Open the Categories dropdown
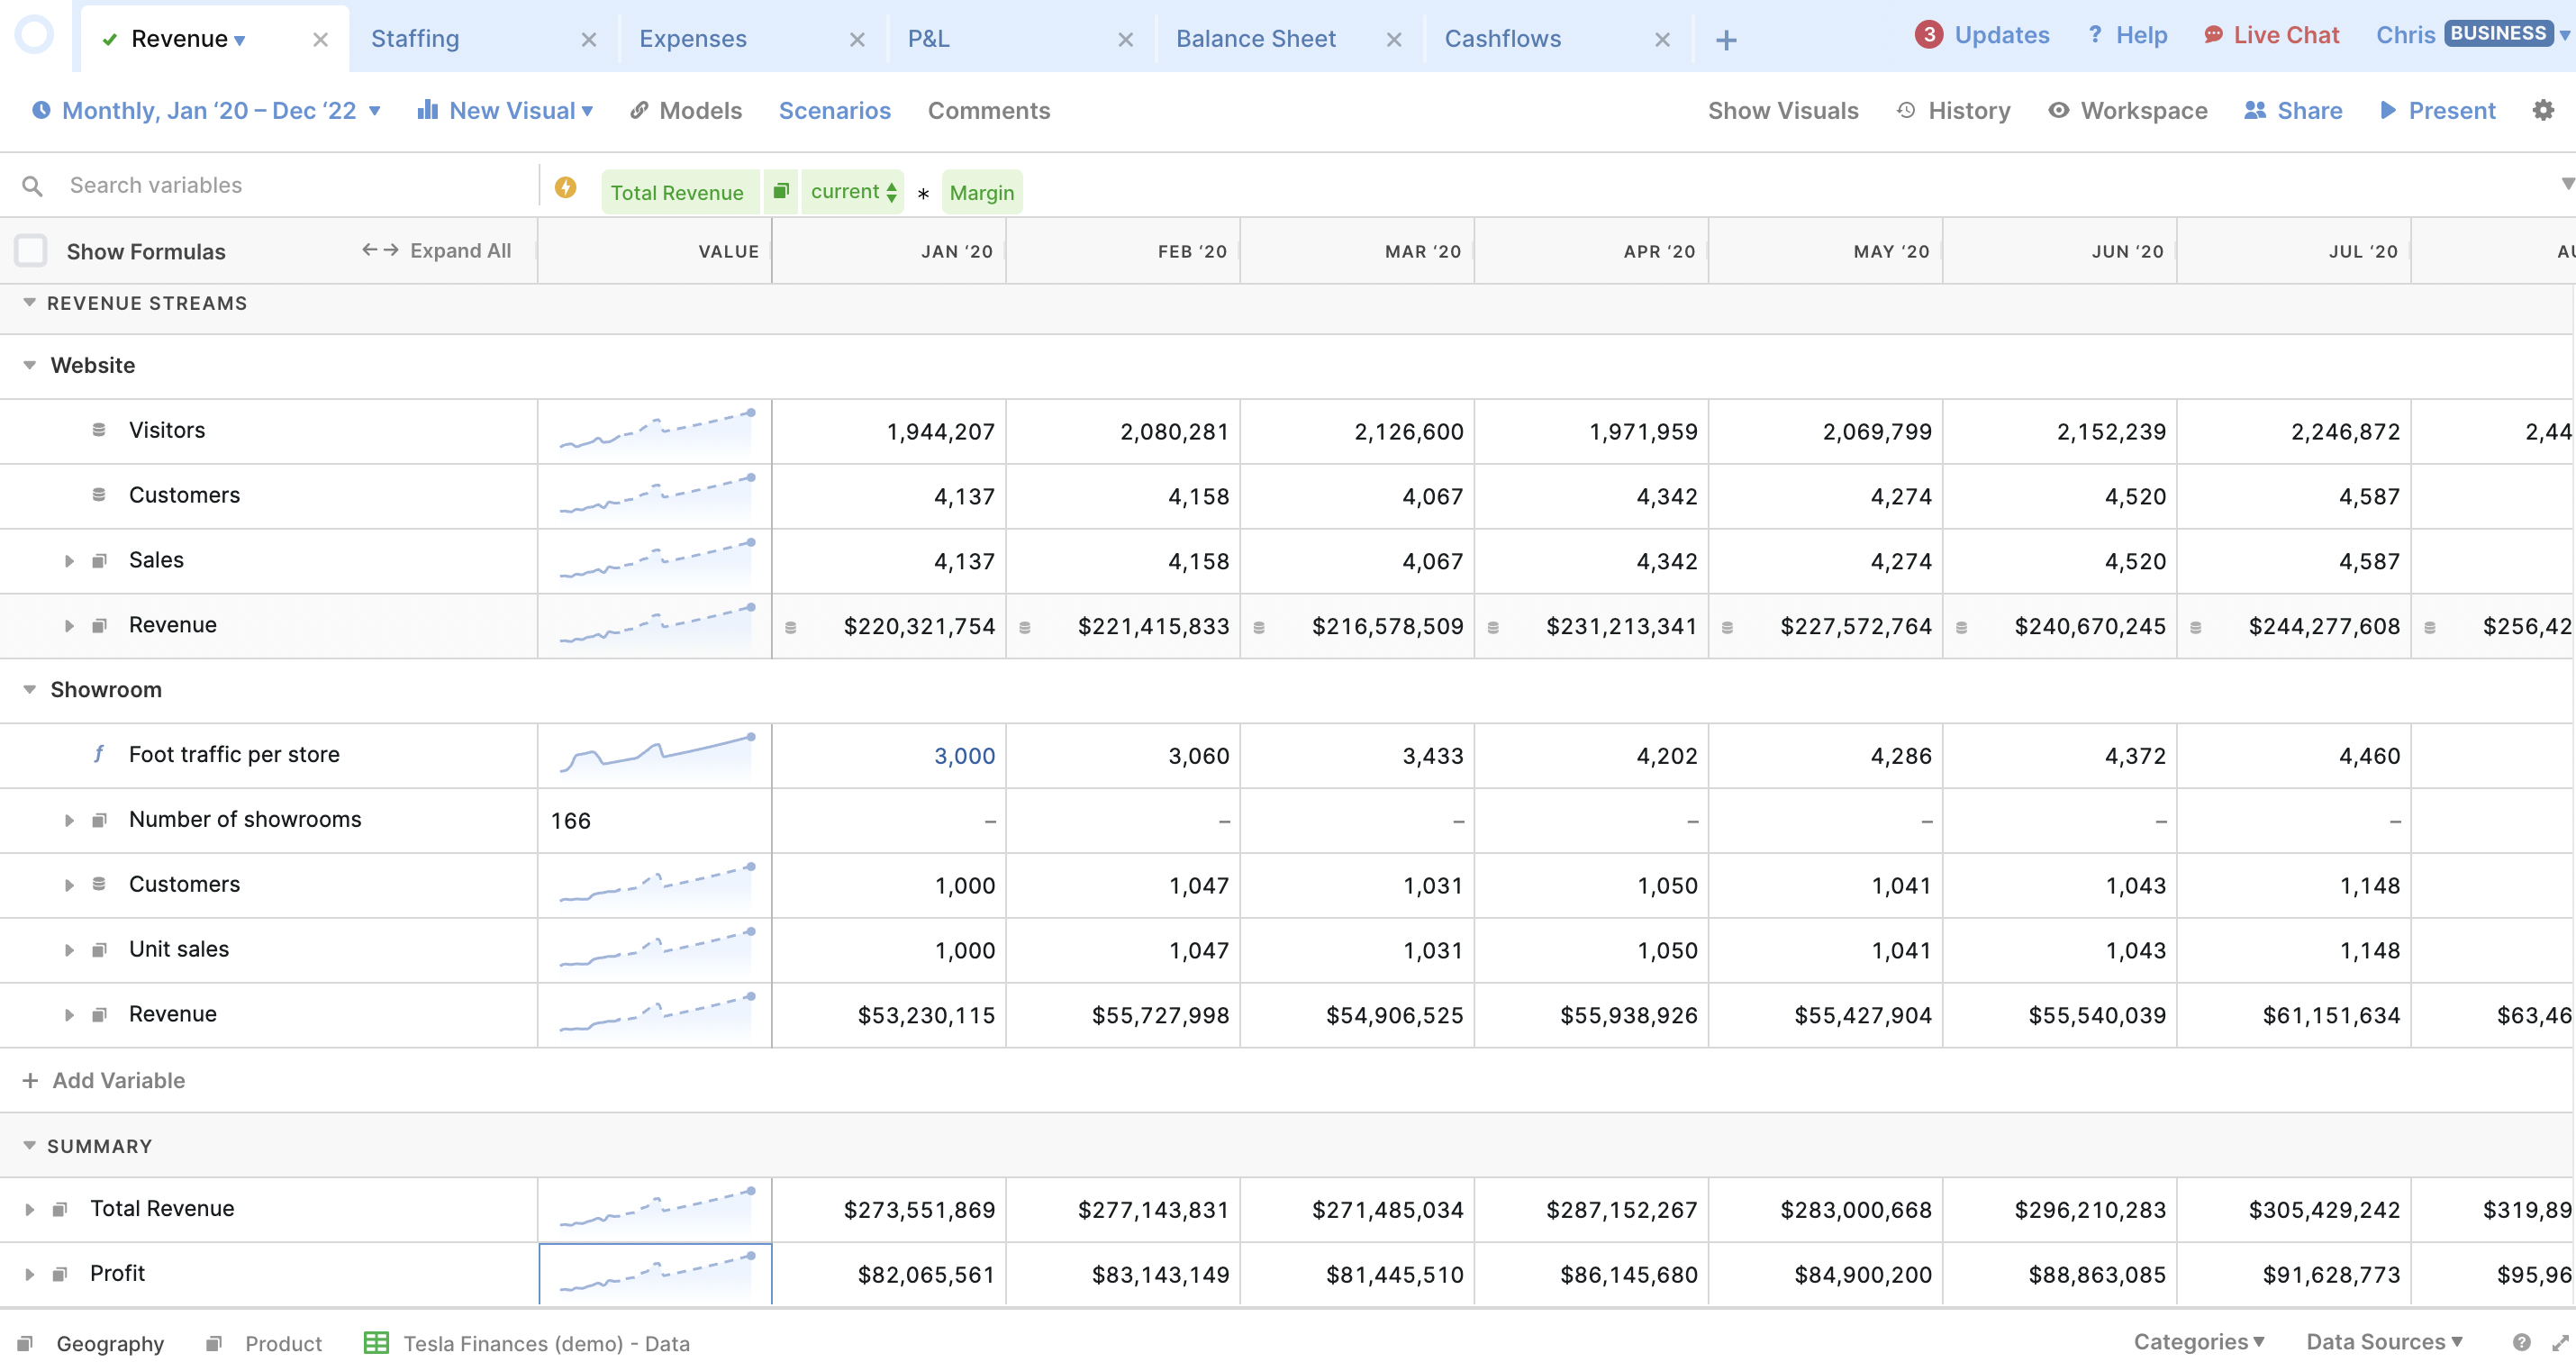 point(2199,1342)
